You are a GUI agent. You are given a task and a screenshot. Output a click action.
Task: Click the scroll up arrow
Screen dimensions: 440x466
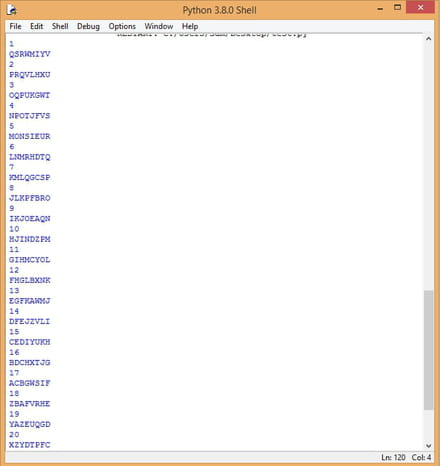(x=429, y=39)
